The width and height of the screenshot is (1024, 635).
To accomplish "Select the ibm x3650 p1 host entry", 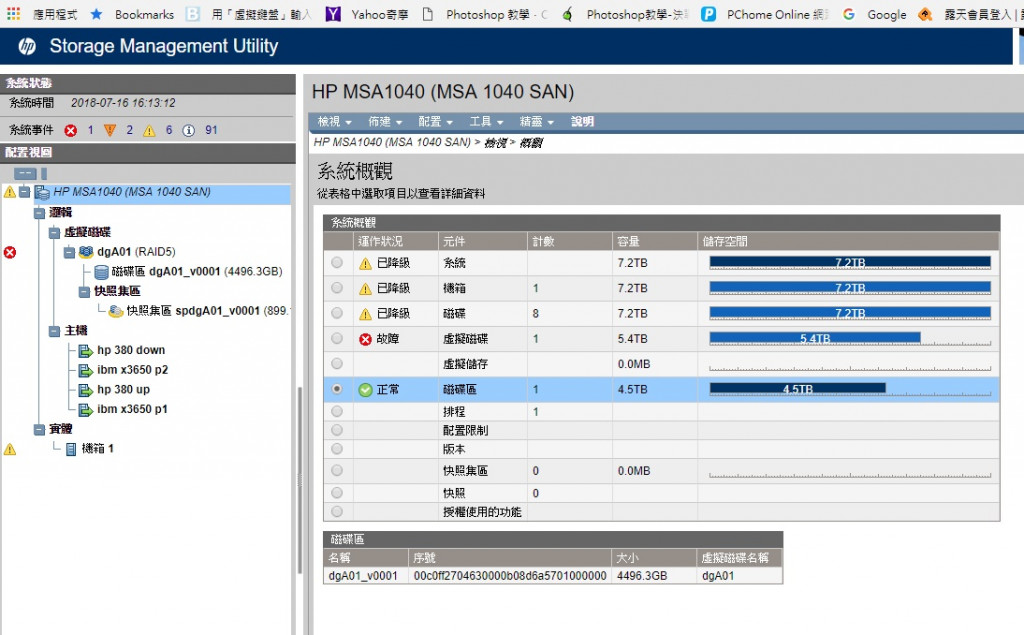I will pos(133,410).
